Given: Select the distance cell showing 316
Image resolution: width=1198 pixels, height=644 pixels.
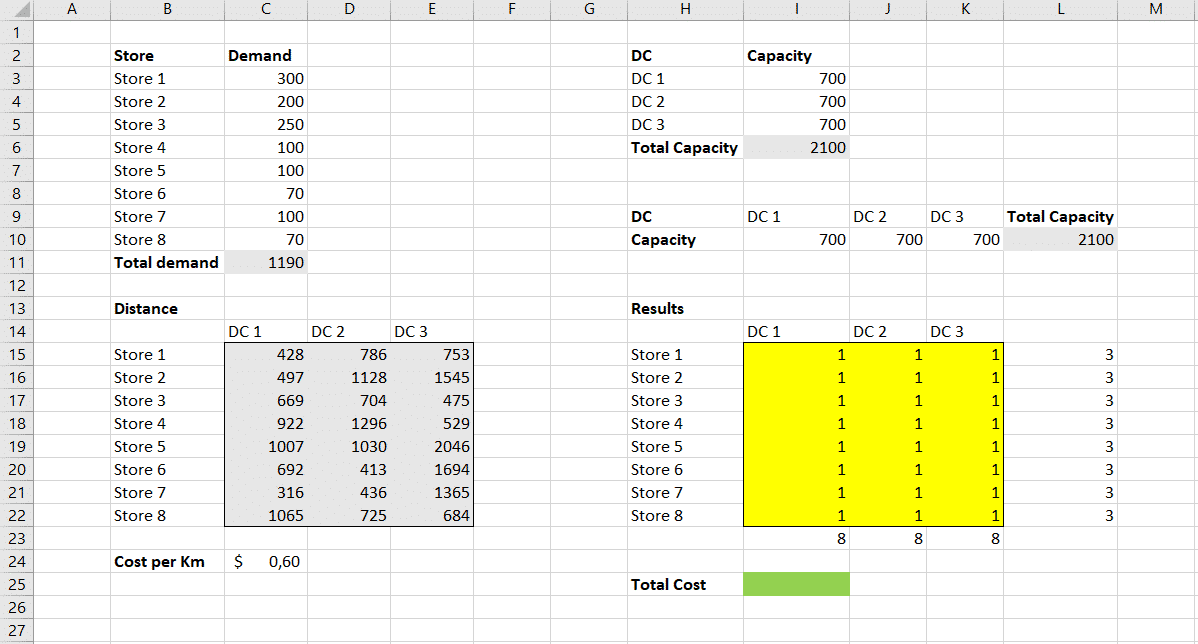Looking at the screenshot, I should click(266, 493).
